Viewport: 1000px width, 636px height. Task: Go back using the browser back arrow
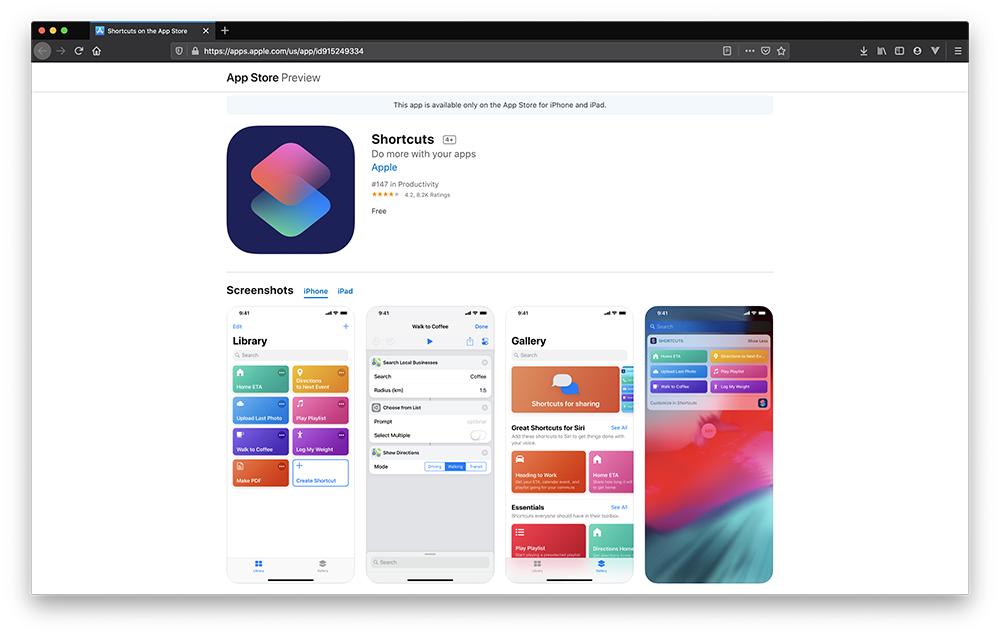[x=43, y=51]
